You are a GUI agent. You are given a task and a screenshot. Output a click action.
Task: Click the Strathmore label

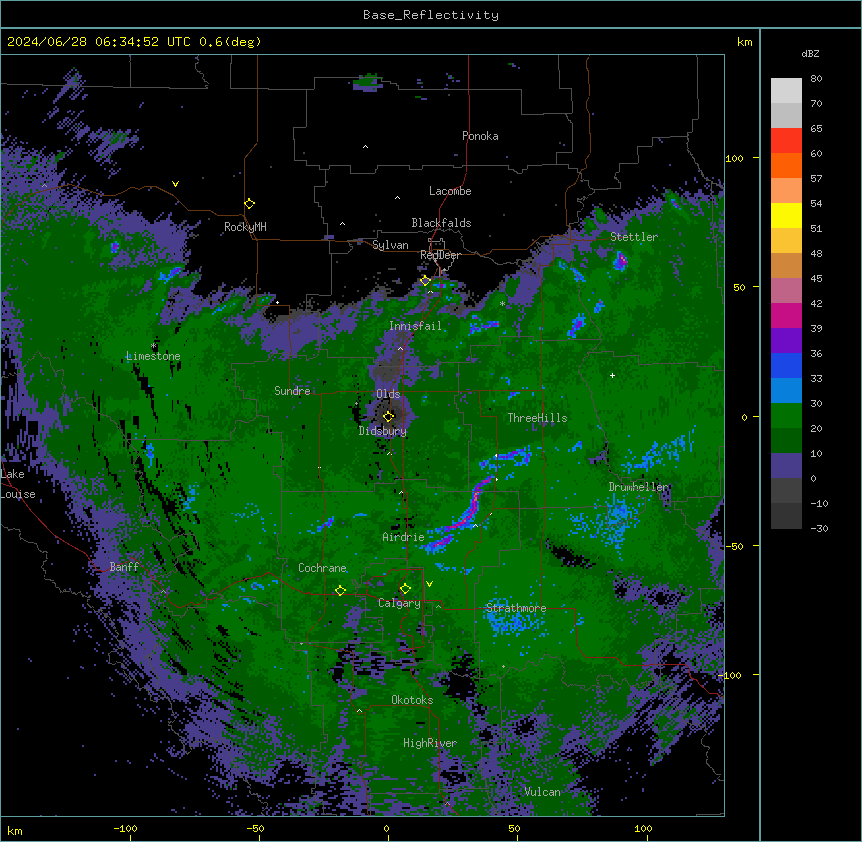point(516,608)
